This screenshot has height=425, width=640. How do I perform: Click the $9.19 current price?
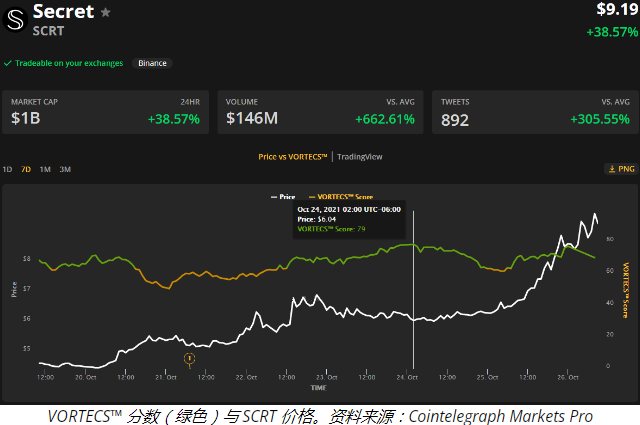tap(617, 9)
